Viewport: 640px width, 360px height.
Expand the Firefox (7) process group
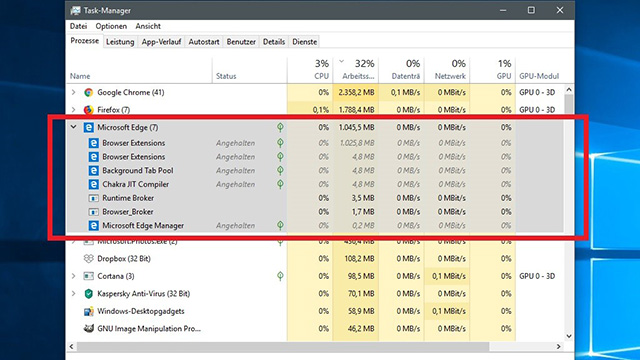tap(73, 110)
